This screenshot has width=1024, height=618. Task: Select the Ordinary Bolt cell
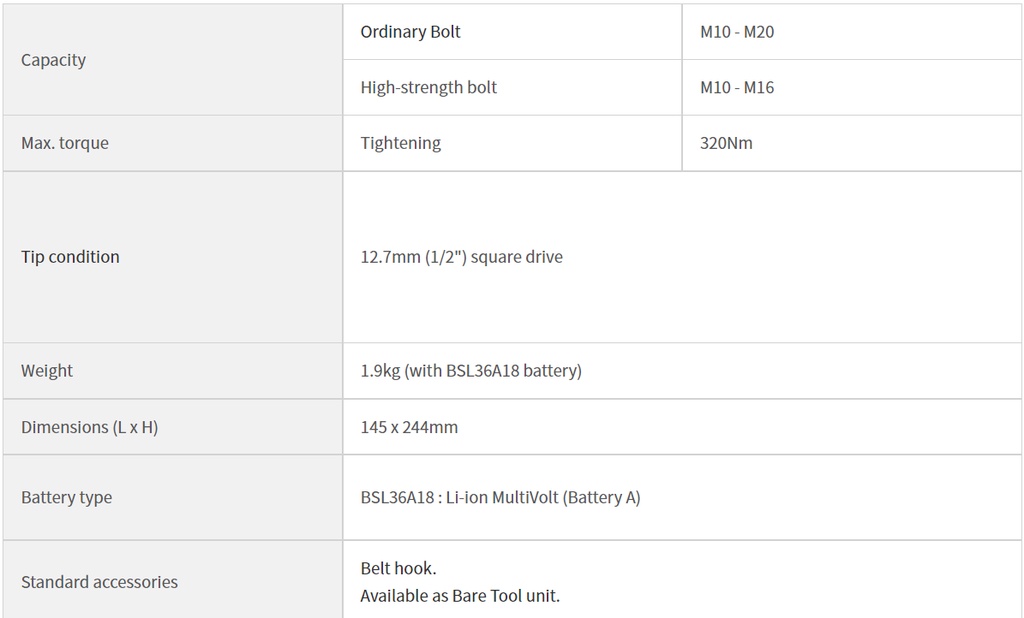pyautogui.click(x=512, y=32)
